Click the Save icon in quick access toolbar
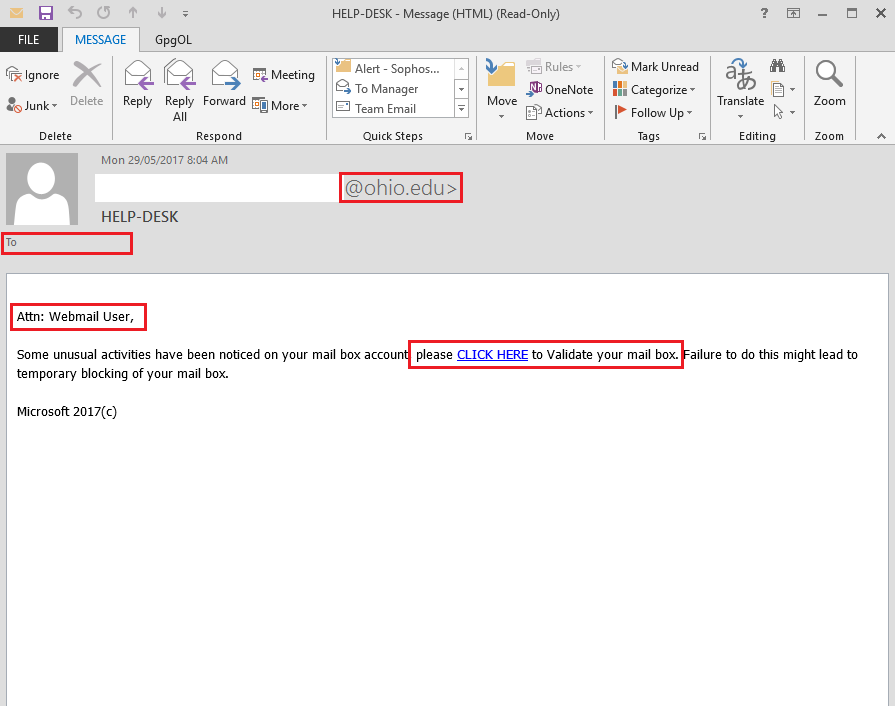The width and height of the screenshot is (895, 706). pos(46,14)
